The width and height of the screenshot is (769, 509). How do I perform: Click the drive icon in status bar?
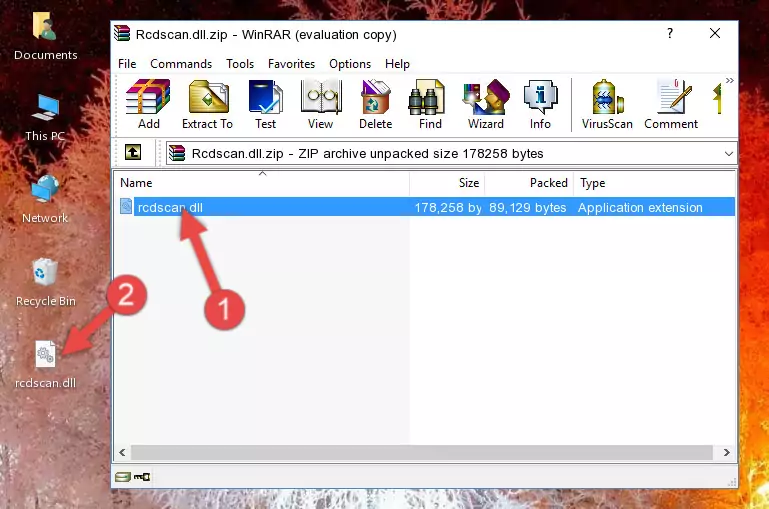point(123,477)
